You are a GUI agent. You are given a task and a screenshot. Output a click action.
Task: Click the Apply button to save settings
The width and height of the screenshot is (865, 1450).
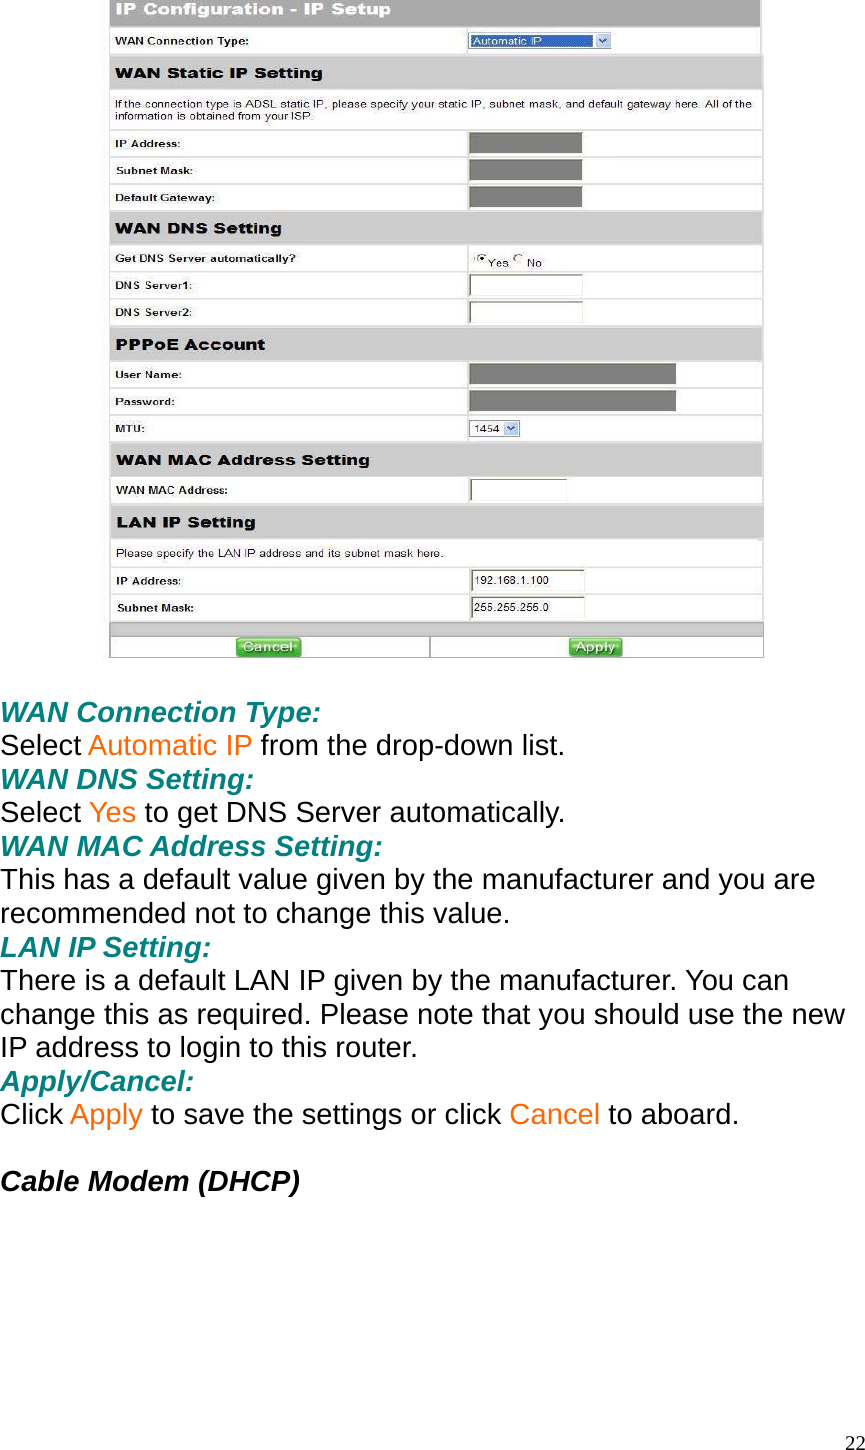[x=594, y=647]
